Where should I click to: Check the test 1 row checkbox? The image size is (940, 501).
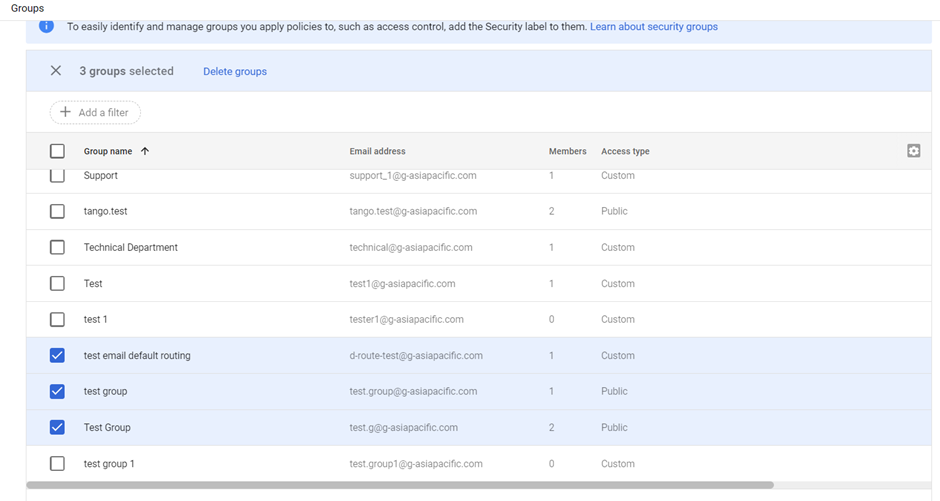(x=57, y=319)
